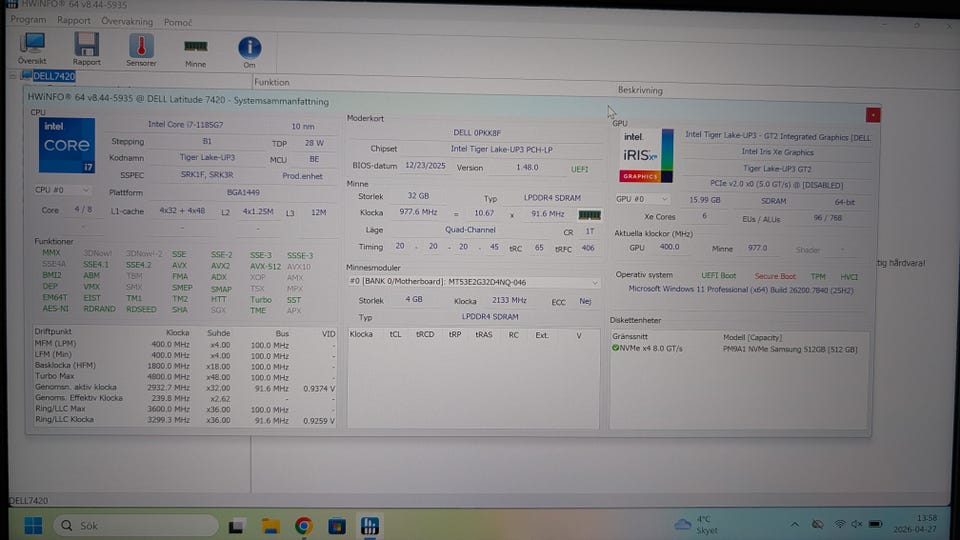
Task: Click the muted volume tray icon
Action: 857,525
